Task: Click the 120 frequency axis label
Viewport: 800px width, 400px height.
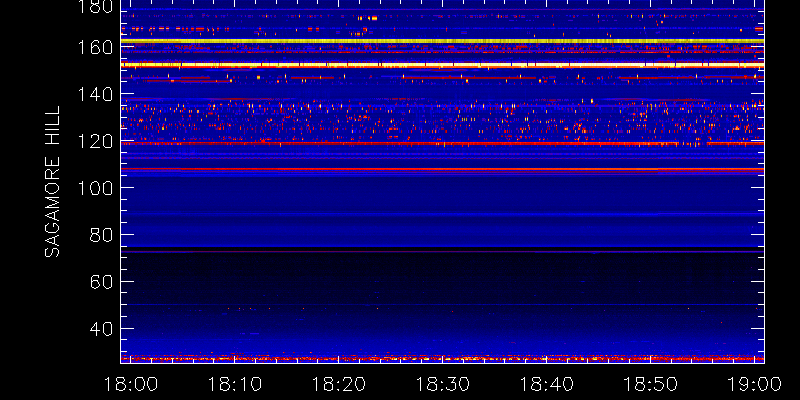Action: (x=94, y=141)
